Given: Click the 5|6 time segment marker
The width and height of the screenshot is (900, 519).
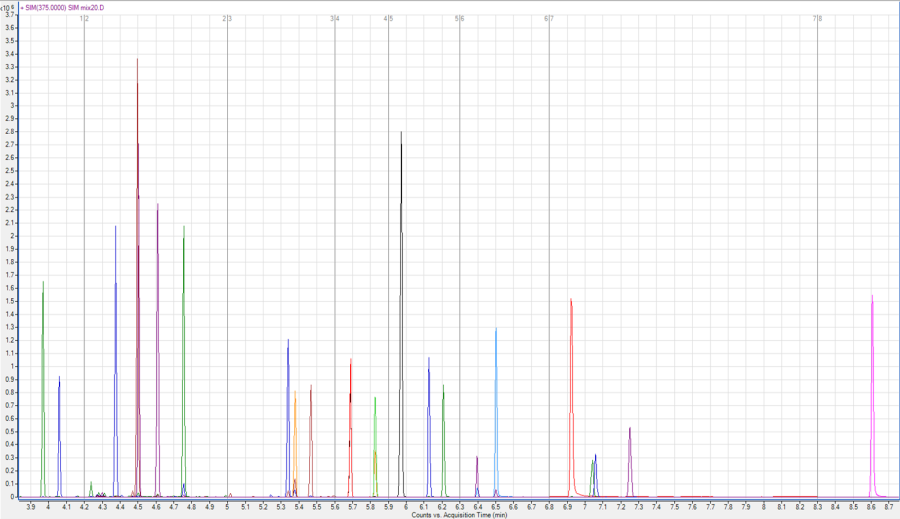Looking at the screenshot, I should coord(460,19).
